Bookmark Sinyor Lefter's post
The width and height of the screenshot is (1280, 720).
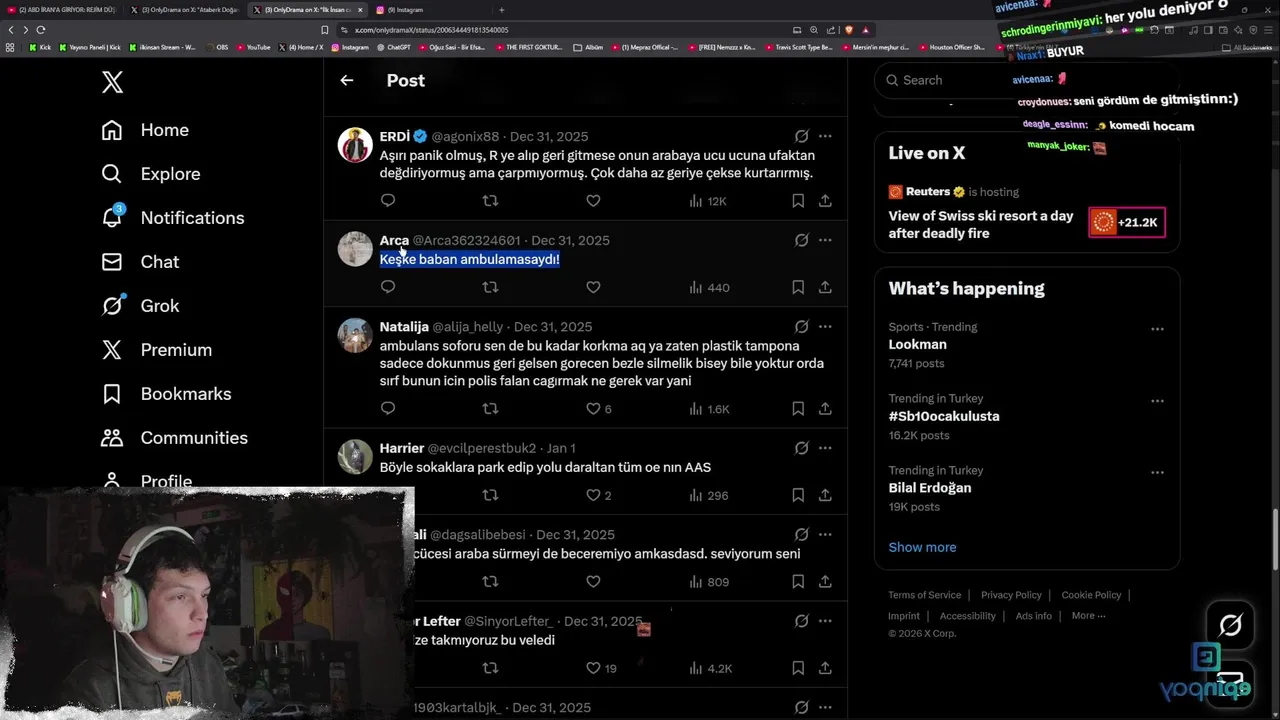point(798,668)
